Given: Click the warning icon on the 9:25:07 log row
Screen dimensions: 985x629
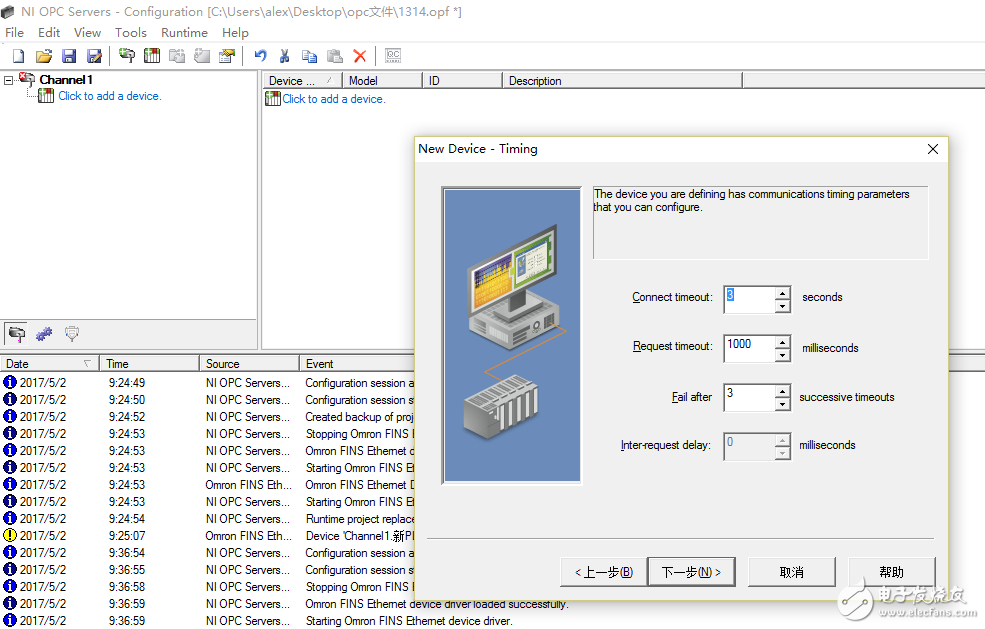Looking at the screenshot, I should click(10, 535).
